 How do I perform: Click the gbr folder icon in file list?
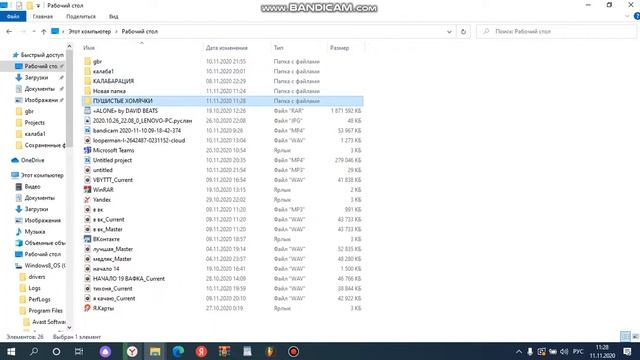click(87, 61)
